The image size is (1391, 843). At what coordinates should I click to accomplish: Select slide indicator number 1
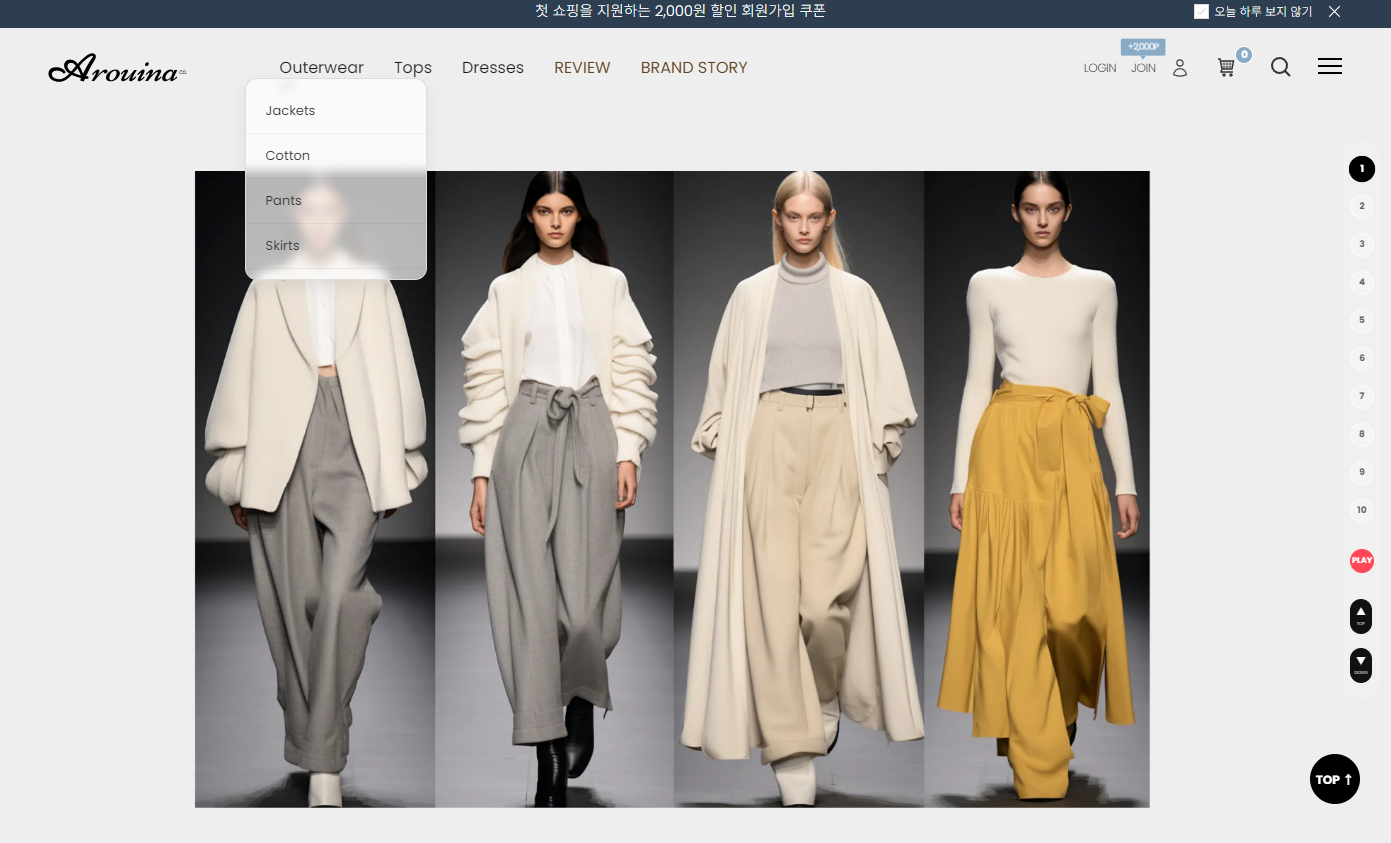[1361, 169]
